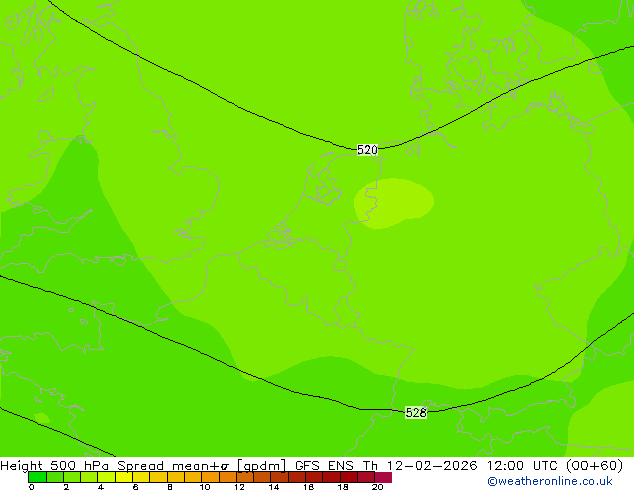634x490 pixels.
Task: Click the scale value 20
Action: coord(377,487)
